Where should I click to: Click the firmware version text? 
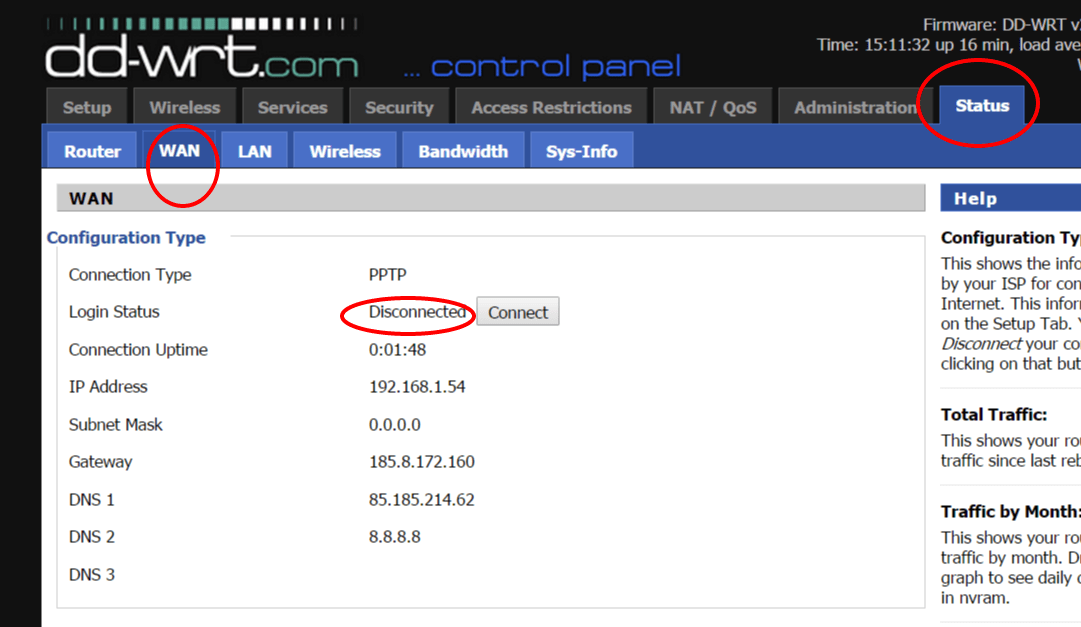click(1002, 25)
